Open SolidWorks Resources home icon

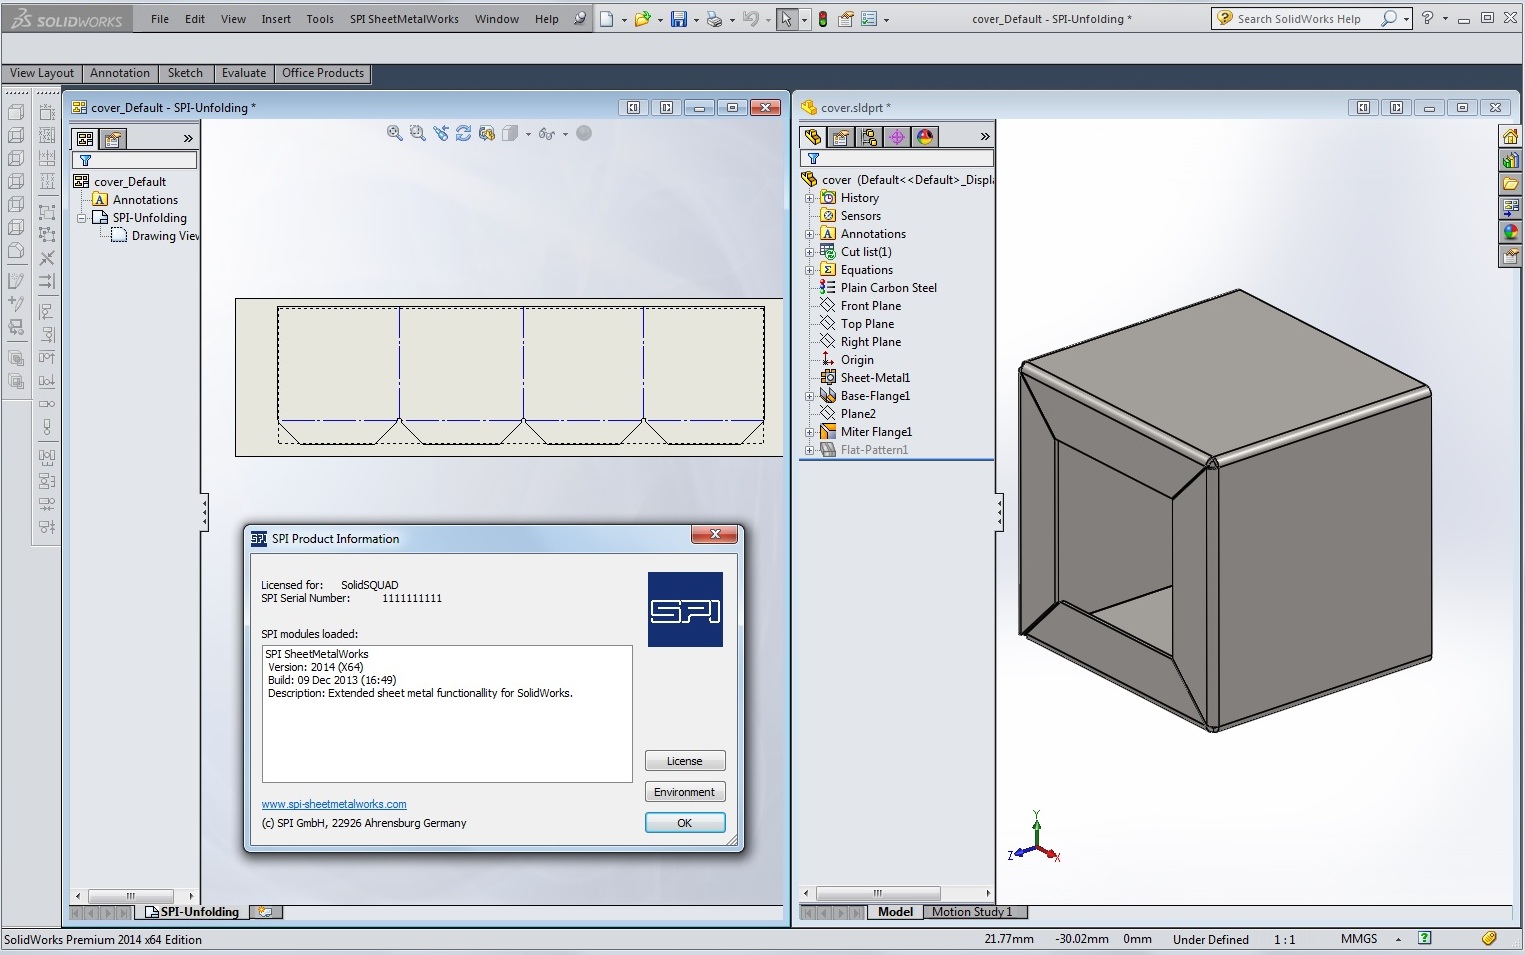tap(1510, 136)
